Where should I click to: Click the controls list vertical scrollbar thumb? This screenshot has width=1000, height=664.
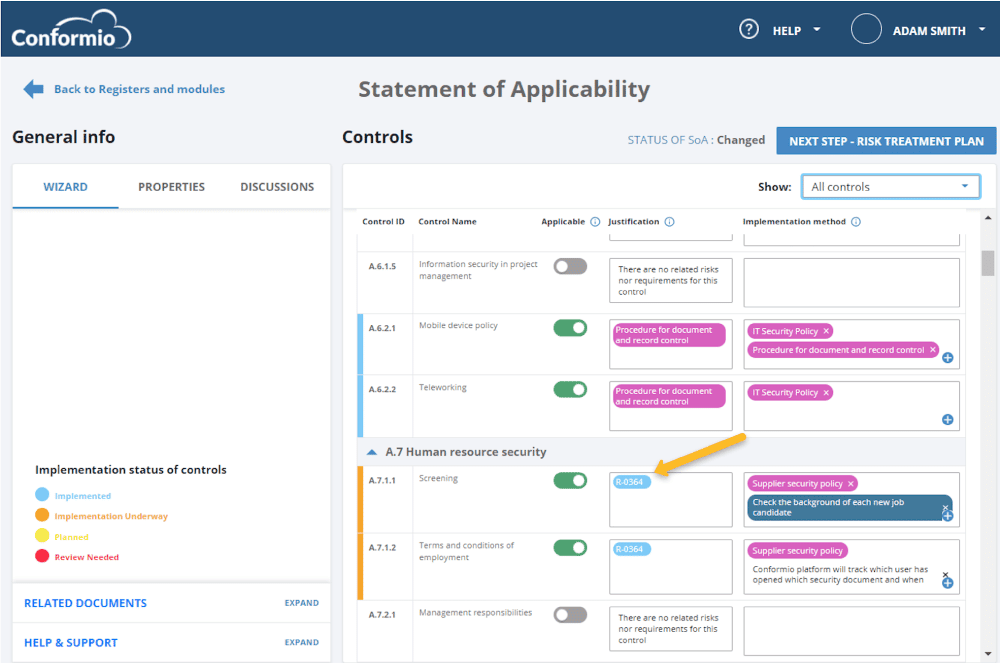[988, 262]
